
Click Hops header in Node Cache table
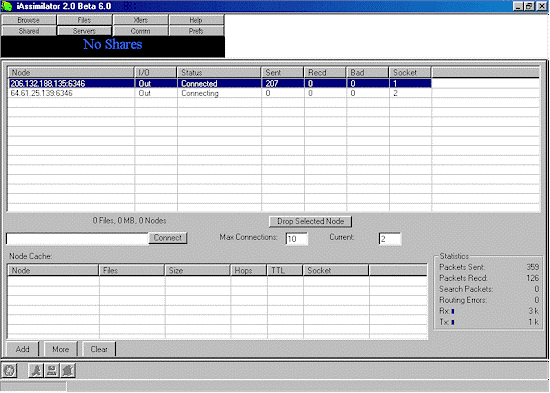coord(249,271)
